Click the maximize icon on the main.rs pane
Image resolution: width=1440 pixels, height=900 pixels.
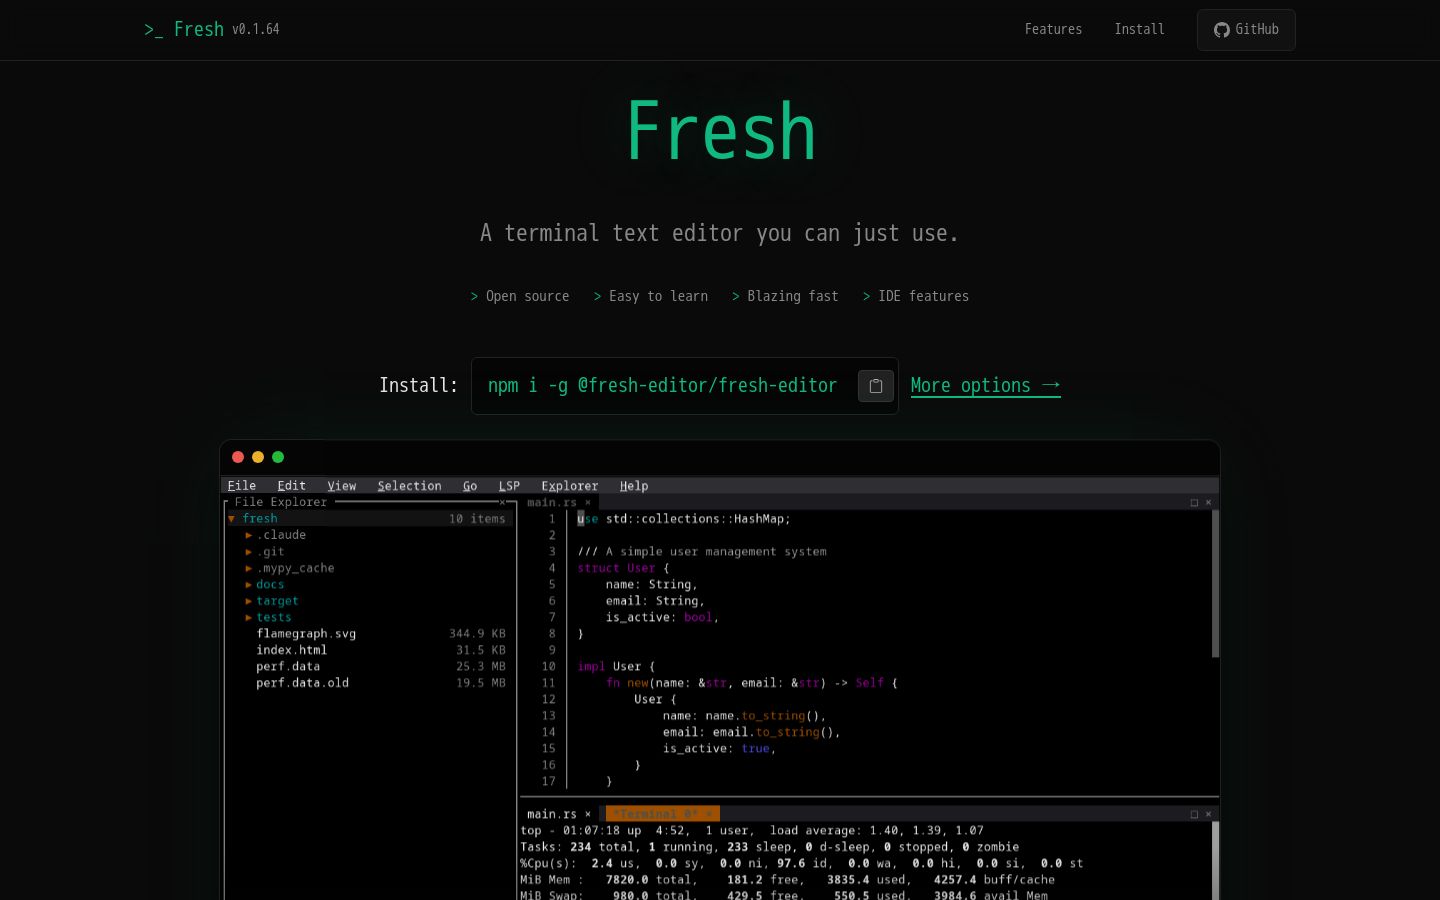(x=1193, y=503)
